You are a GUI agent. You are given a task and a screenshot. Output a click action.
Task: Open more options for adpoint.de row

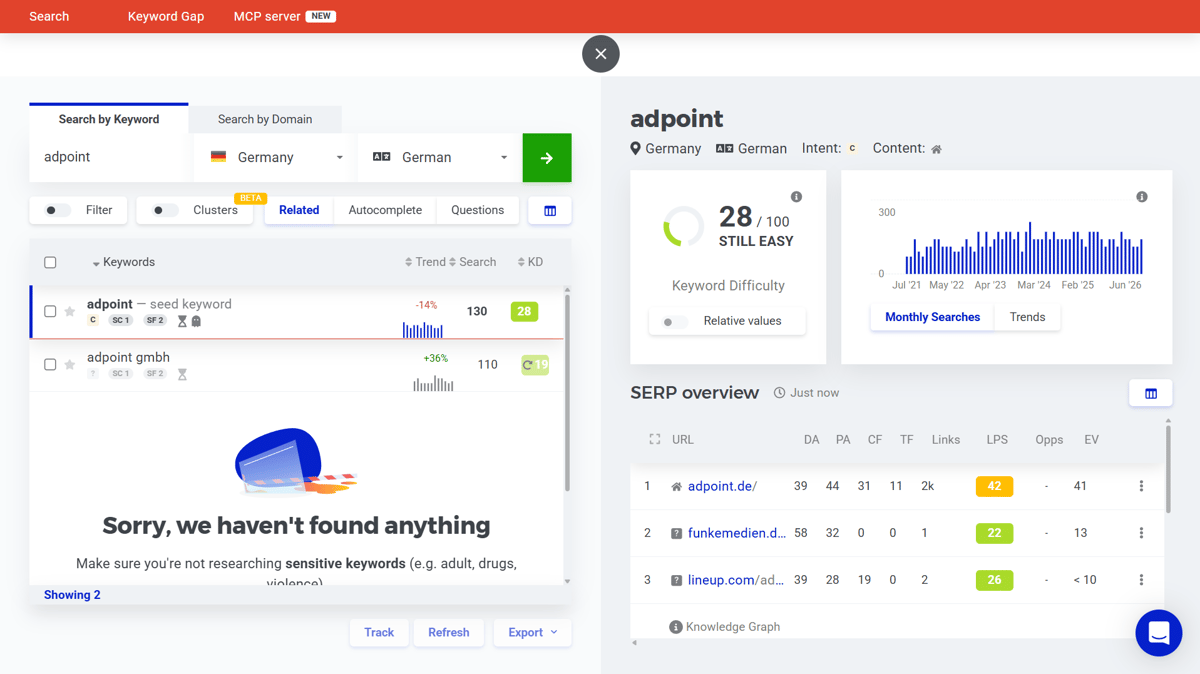(1141, 487)
